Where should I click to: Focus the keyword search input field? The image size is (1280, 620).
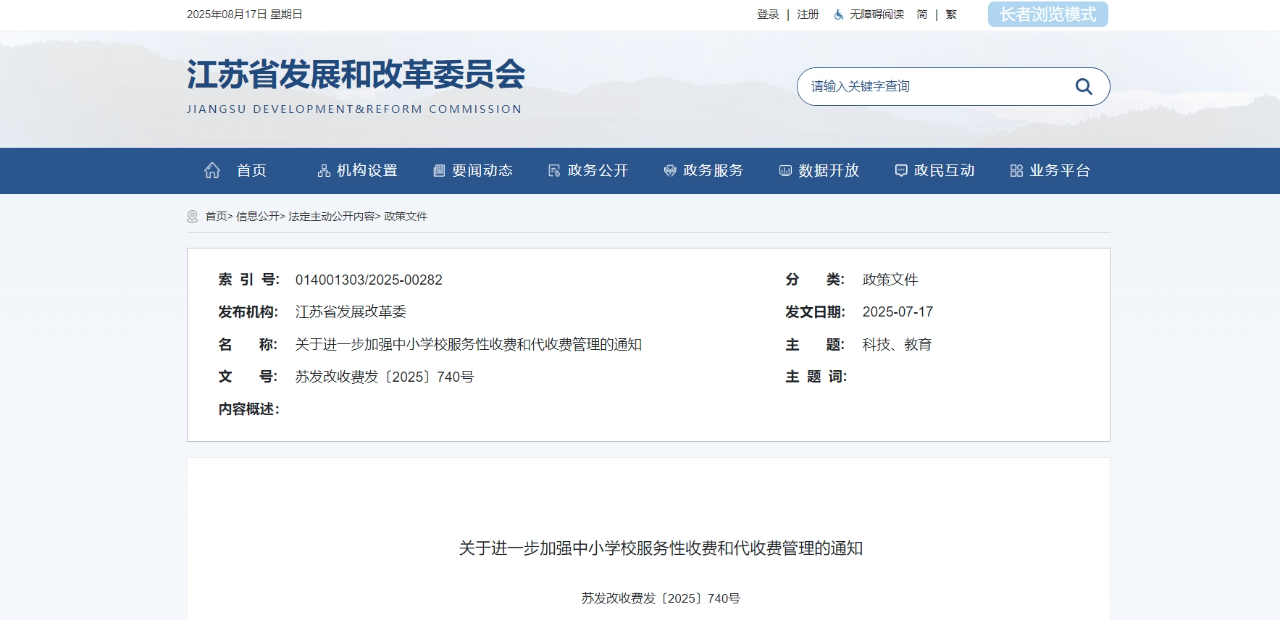pyautogui.click(x=930, y=87)
